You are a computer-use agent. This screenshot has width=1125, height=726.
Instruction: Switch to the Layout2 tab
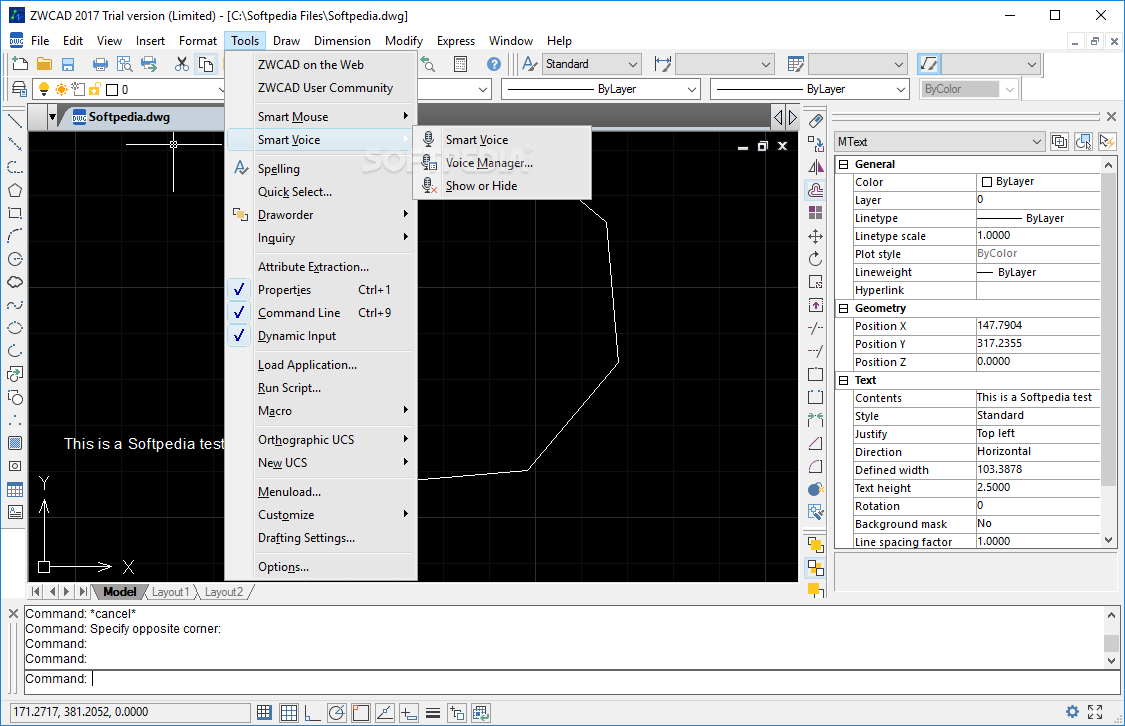(x=224, y=592)
